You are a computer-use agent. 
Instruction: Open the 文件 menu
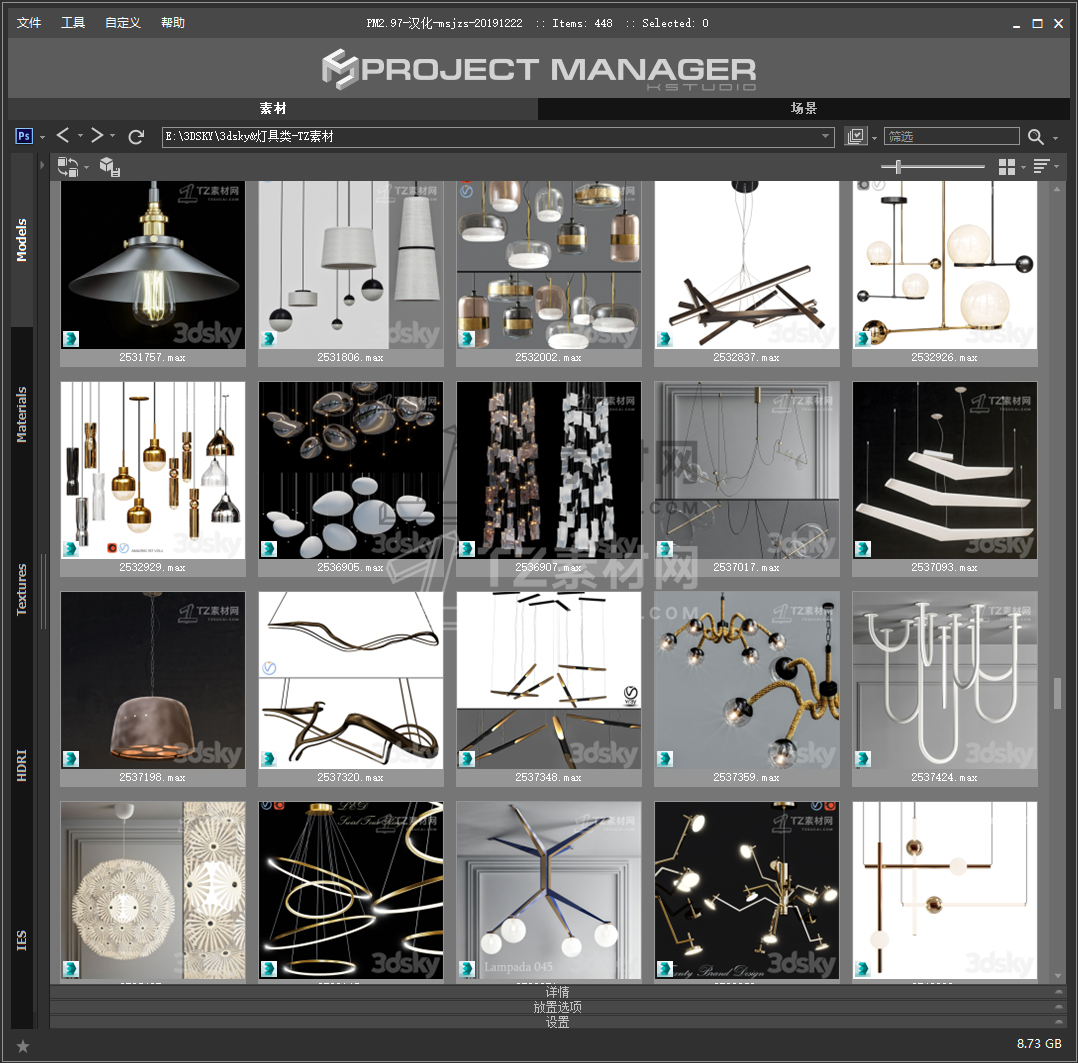pos(29,23)
